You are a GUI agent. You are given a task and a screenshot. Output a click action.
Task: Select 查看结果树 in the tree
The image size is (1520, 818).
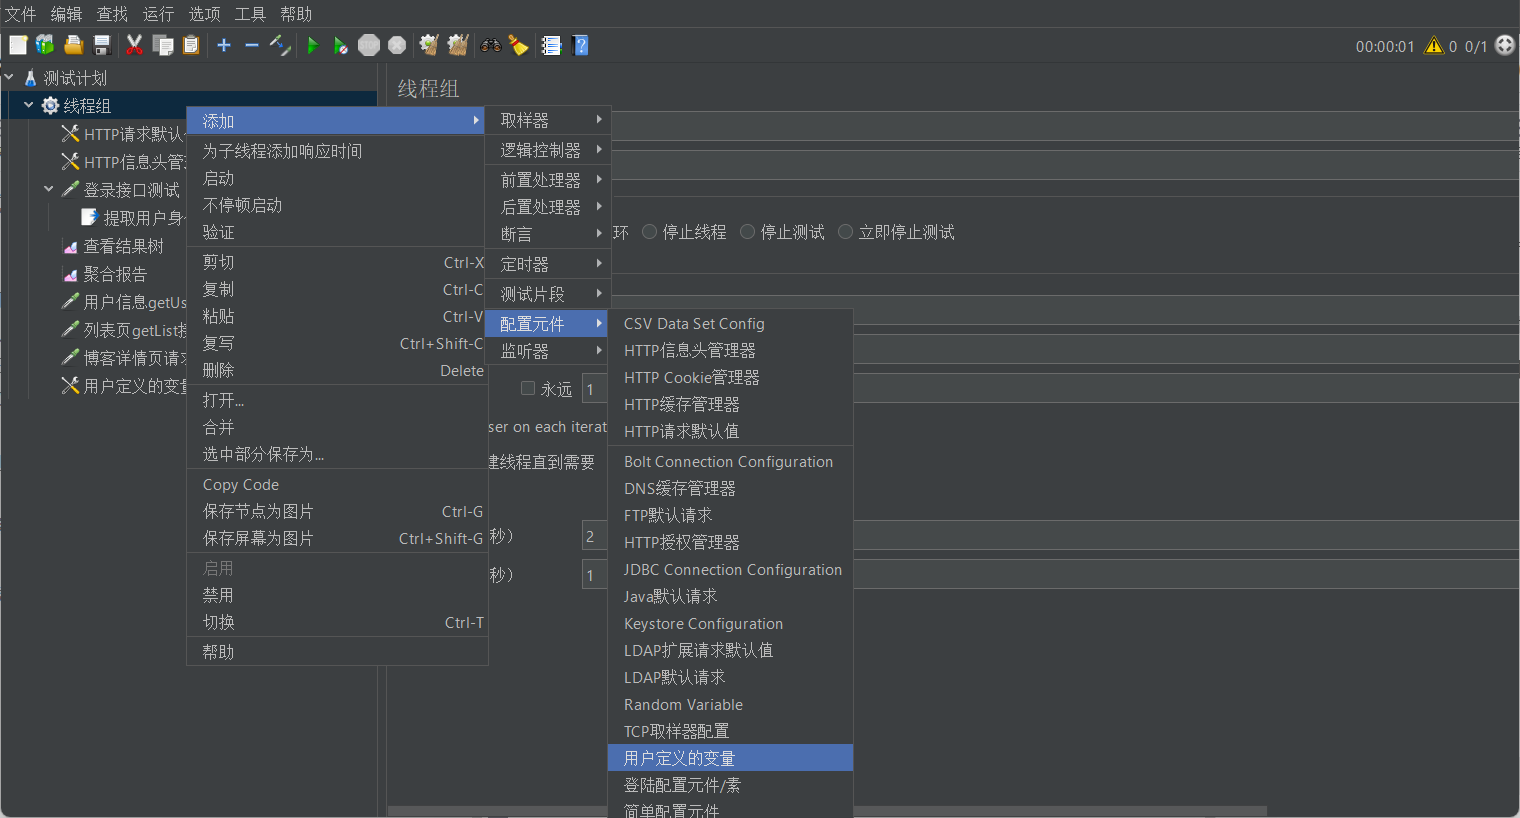click(x=123, y=246)
